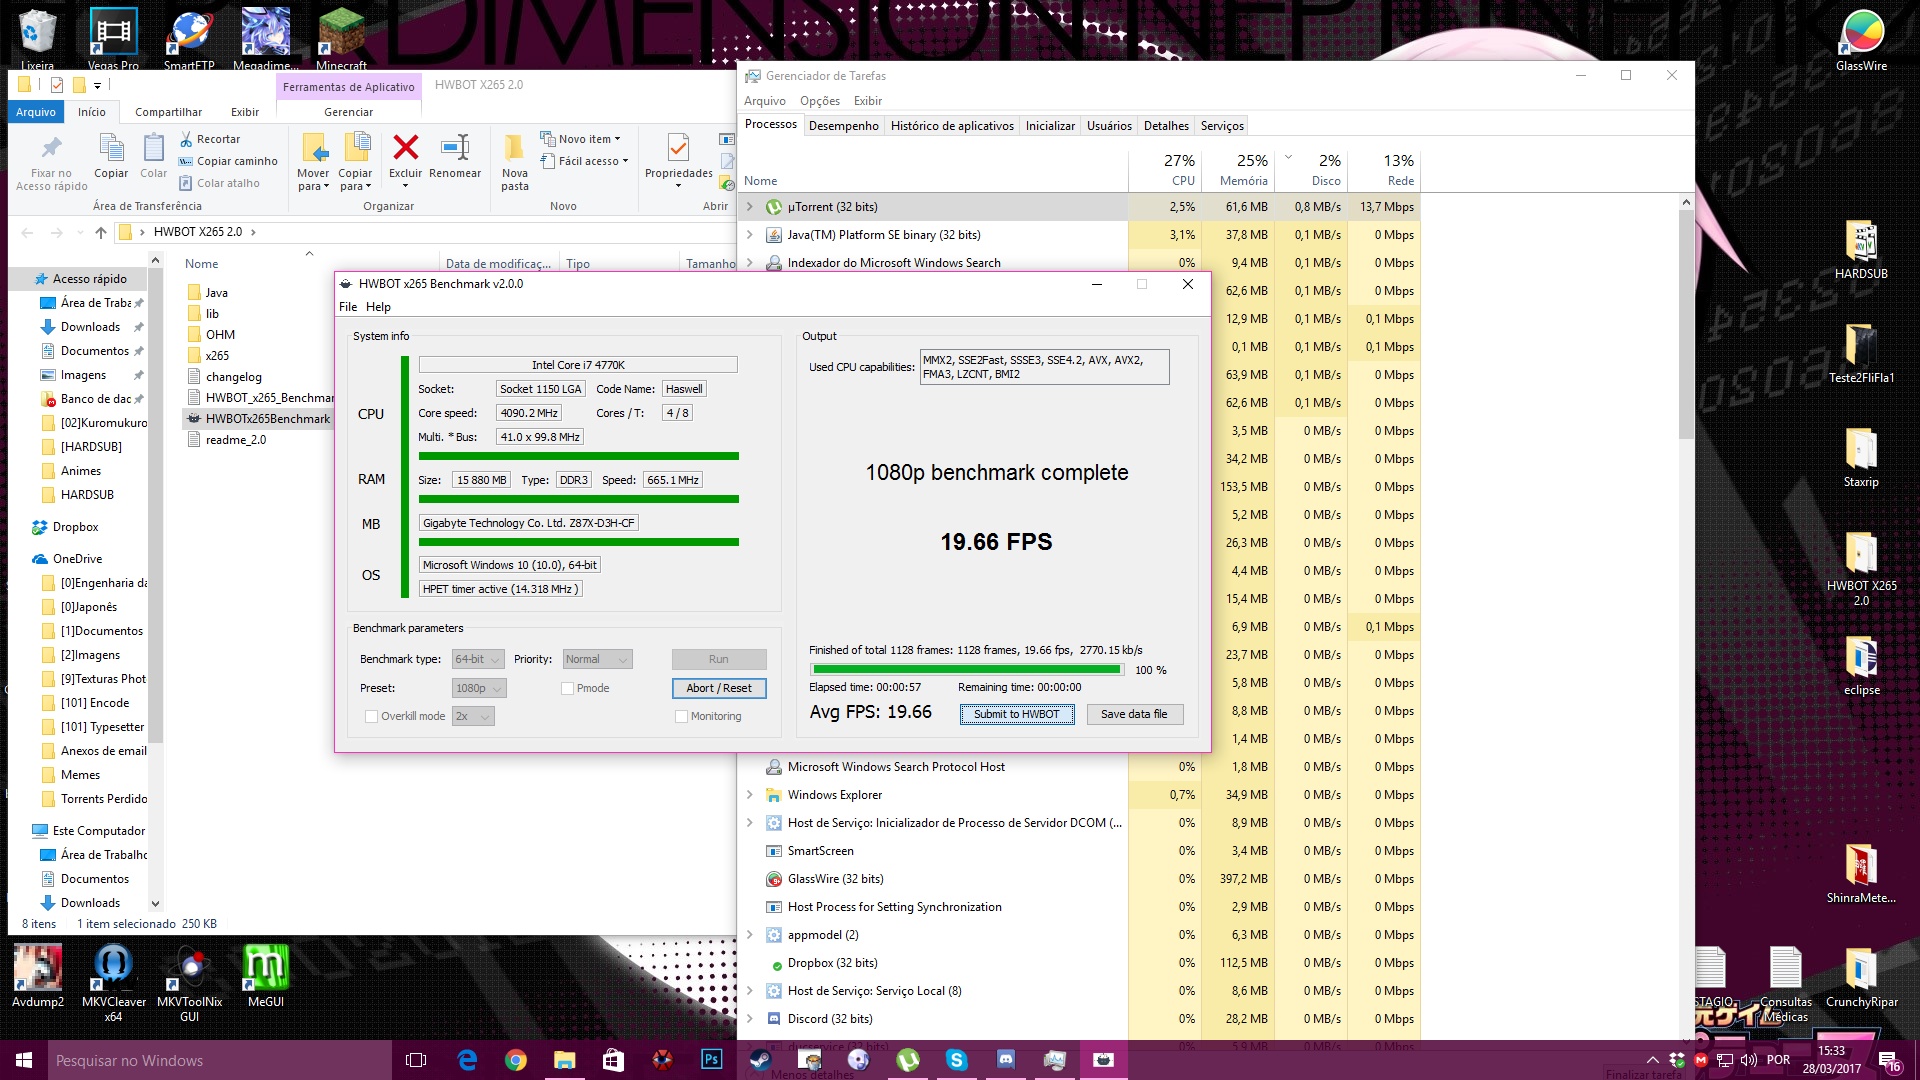Open the Windows Start button
Viewport: 1920px width, 1080px height.
click(24, 1060)
